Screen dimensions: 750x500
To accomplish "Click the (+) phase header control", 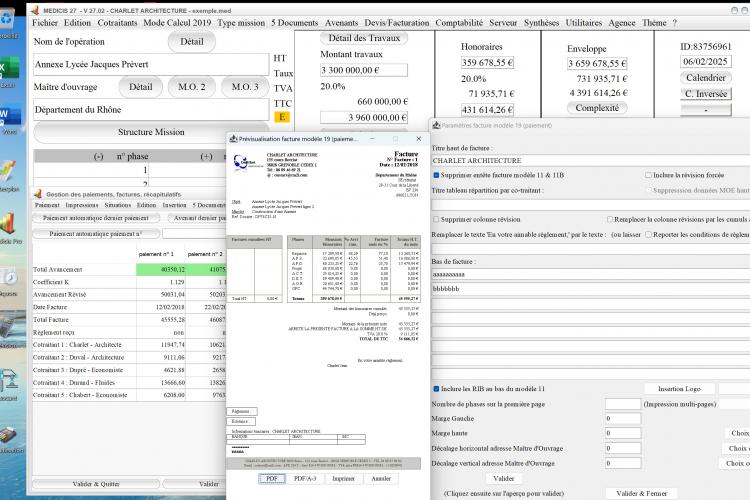I will (206, 156).
